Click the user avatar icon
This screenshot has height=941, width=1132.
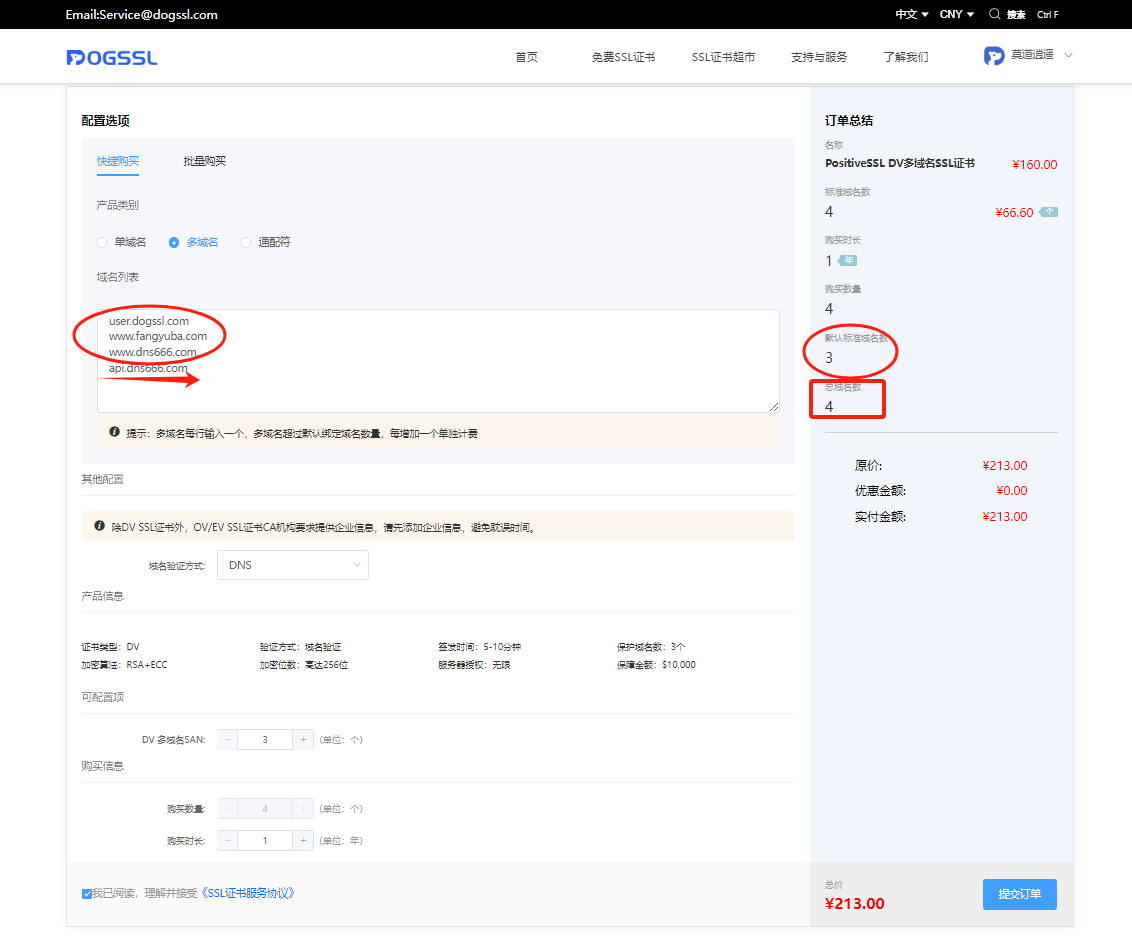pos(993,56)
